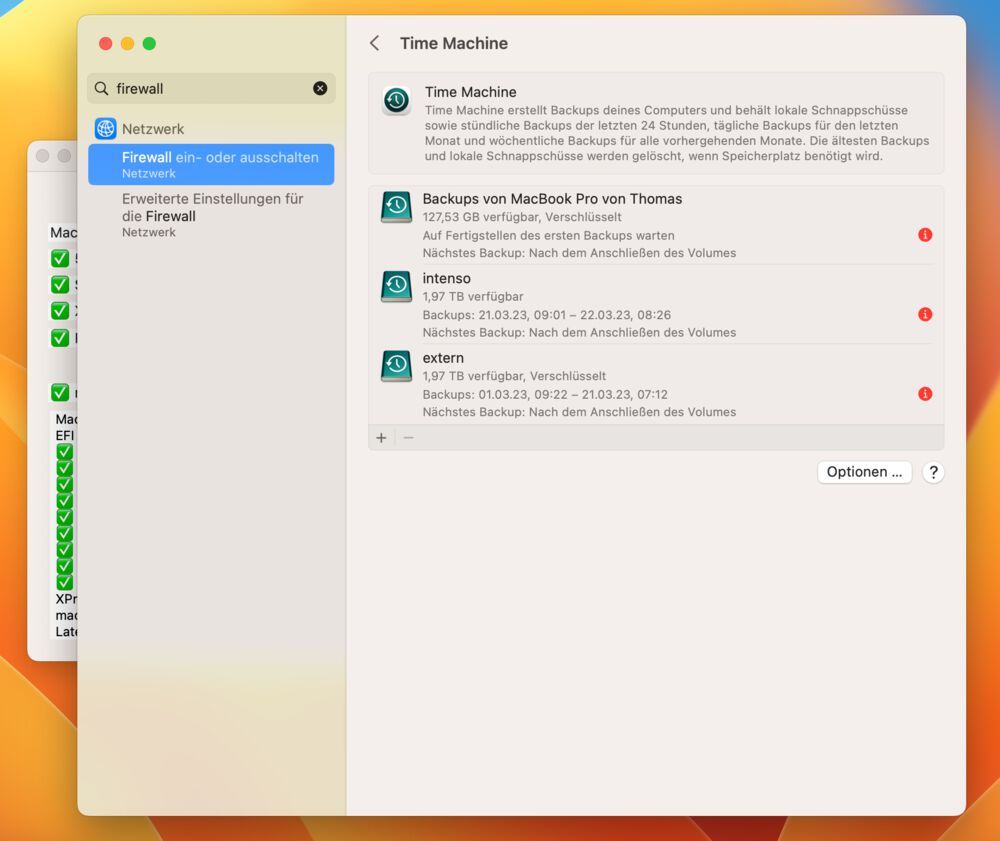Click the magnifier icon in the search field
1000x841 pixels.
[x=101, y=88]
